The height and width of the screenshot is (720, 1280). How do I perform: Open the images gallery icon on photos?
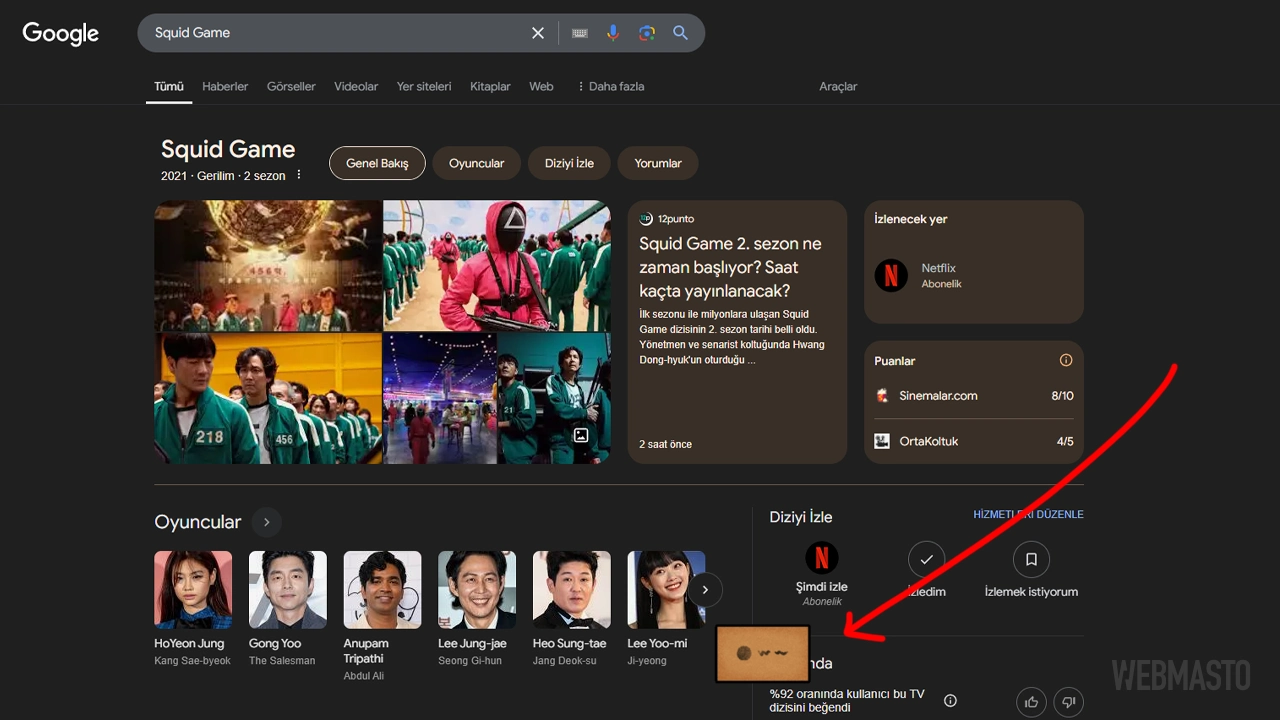(581, 435)
